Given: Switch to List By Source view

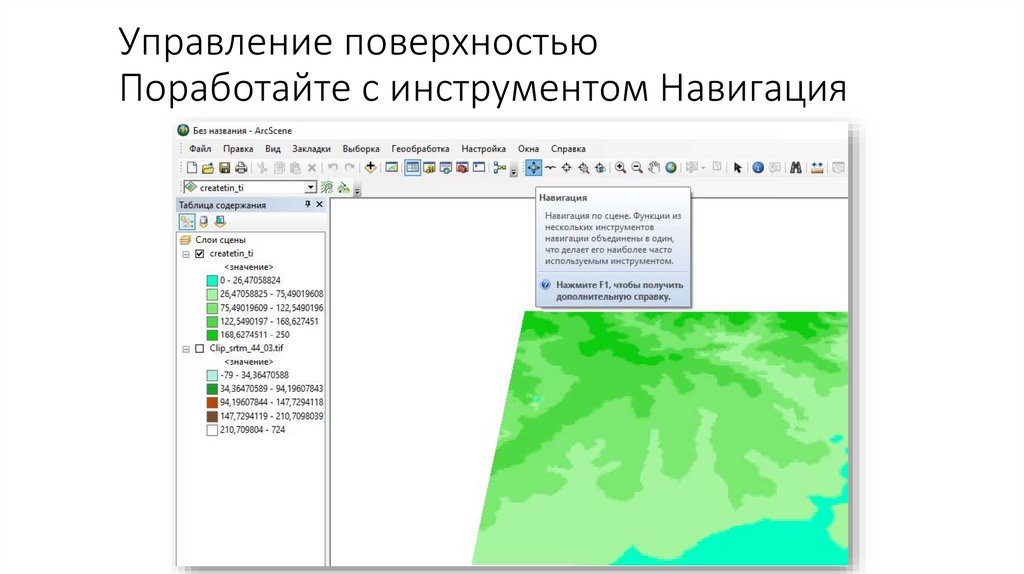Looking at the screenshot, I should 204,222.
